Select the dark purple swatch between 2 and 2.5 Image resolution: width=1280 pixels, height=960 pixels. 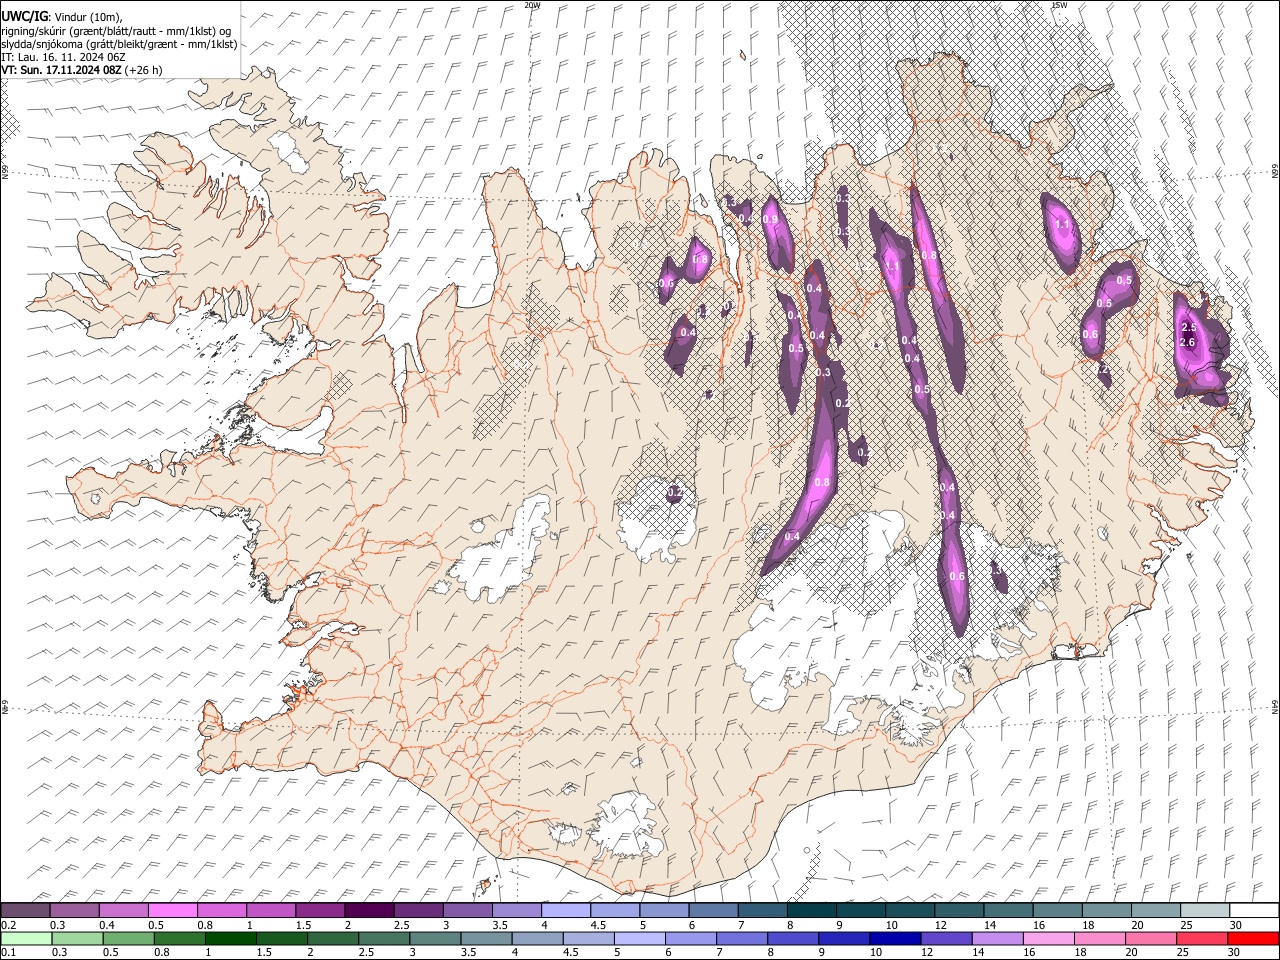(368, 910)
